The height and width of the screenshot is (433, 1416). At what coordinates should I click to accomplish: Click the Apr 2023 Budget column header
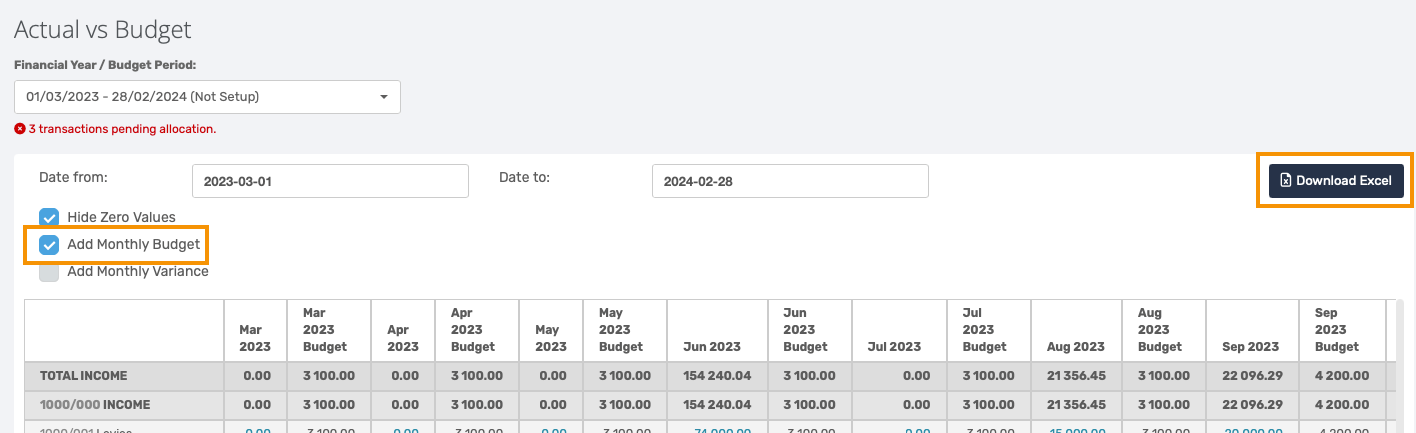click(x=477, y=330)
